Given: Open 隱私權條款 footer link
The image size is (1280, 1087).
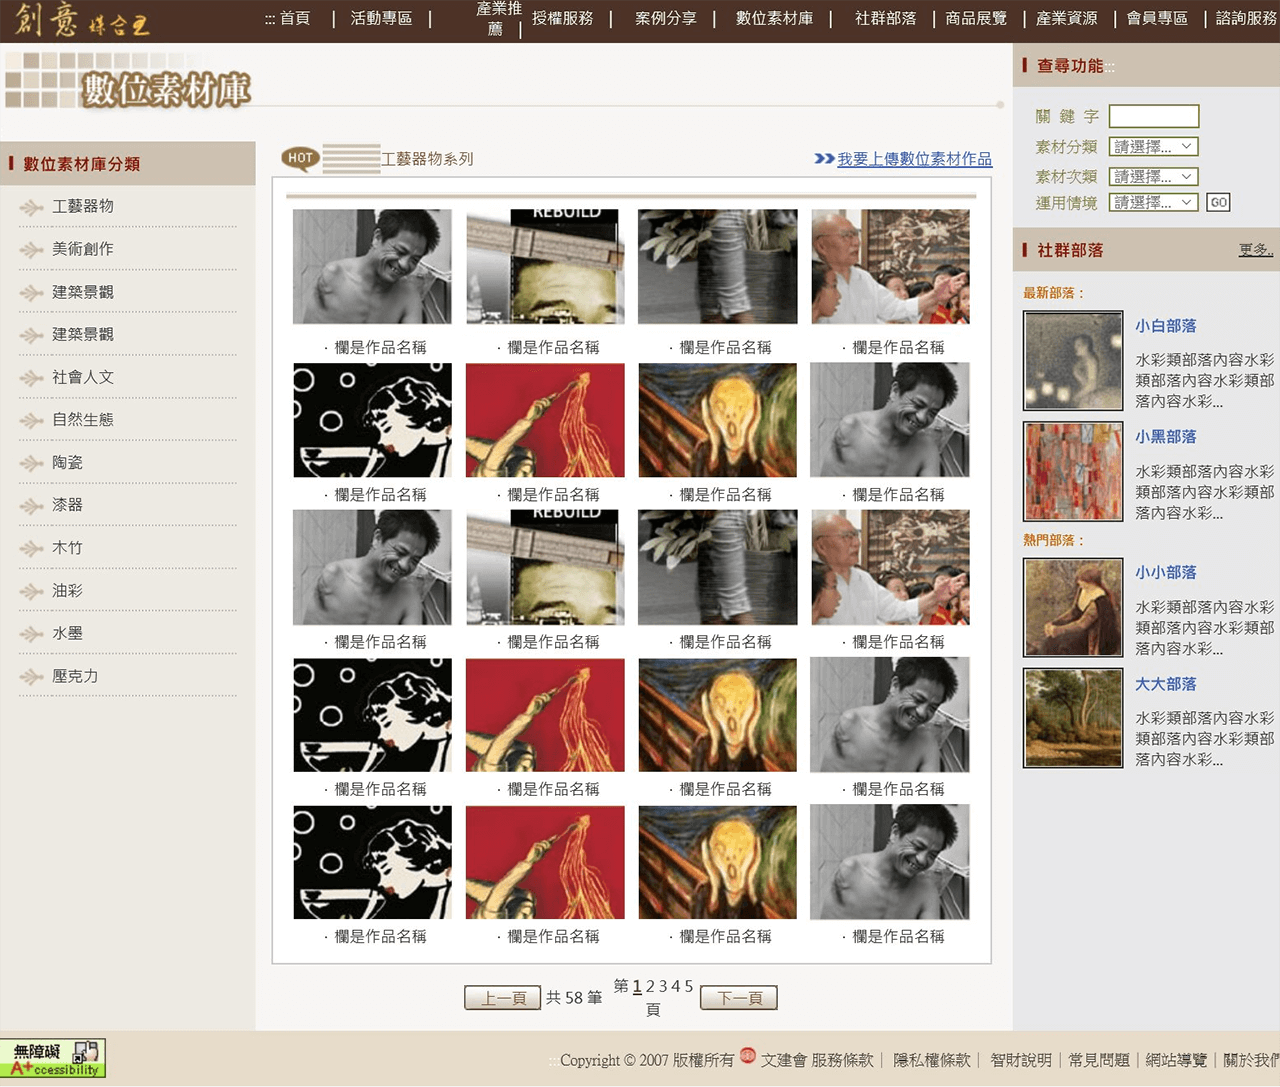Looking at the screenshot, I should point(931,1060).
